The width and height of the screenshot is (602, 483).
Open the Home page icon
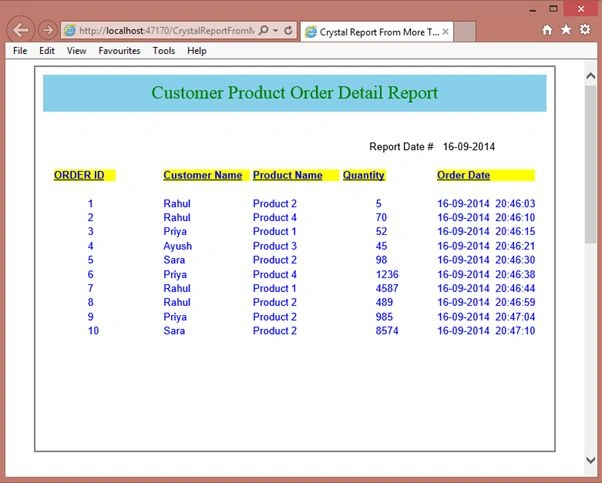(547, 30)
